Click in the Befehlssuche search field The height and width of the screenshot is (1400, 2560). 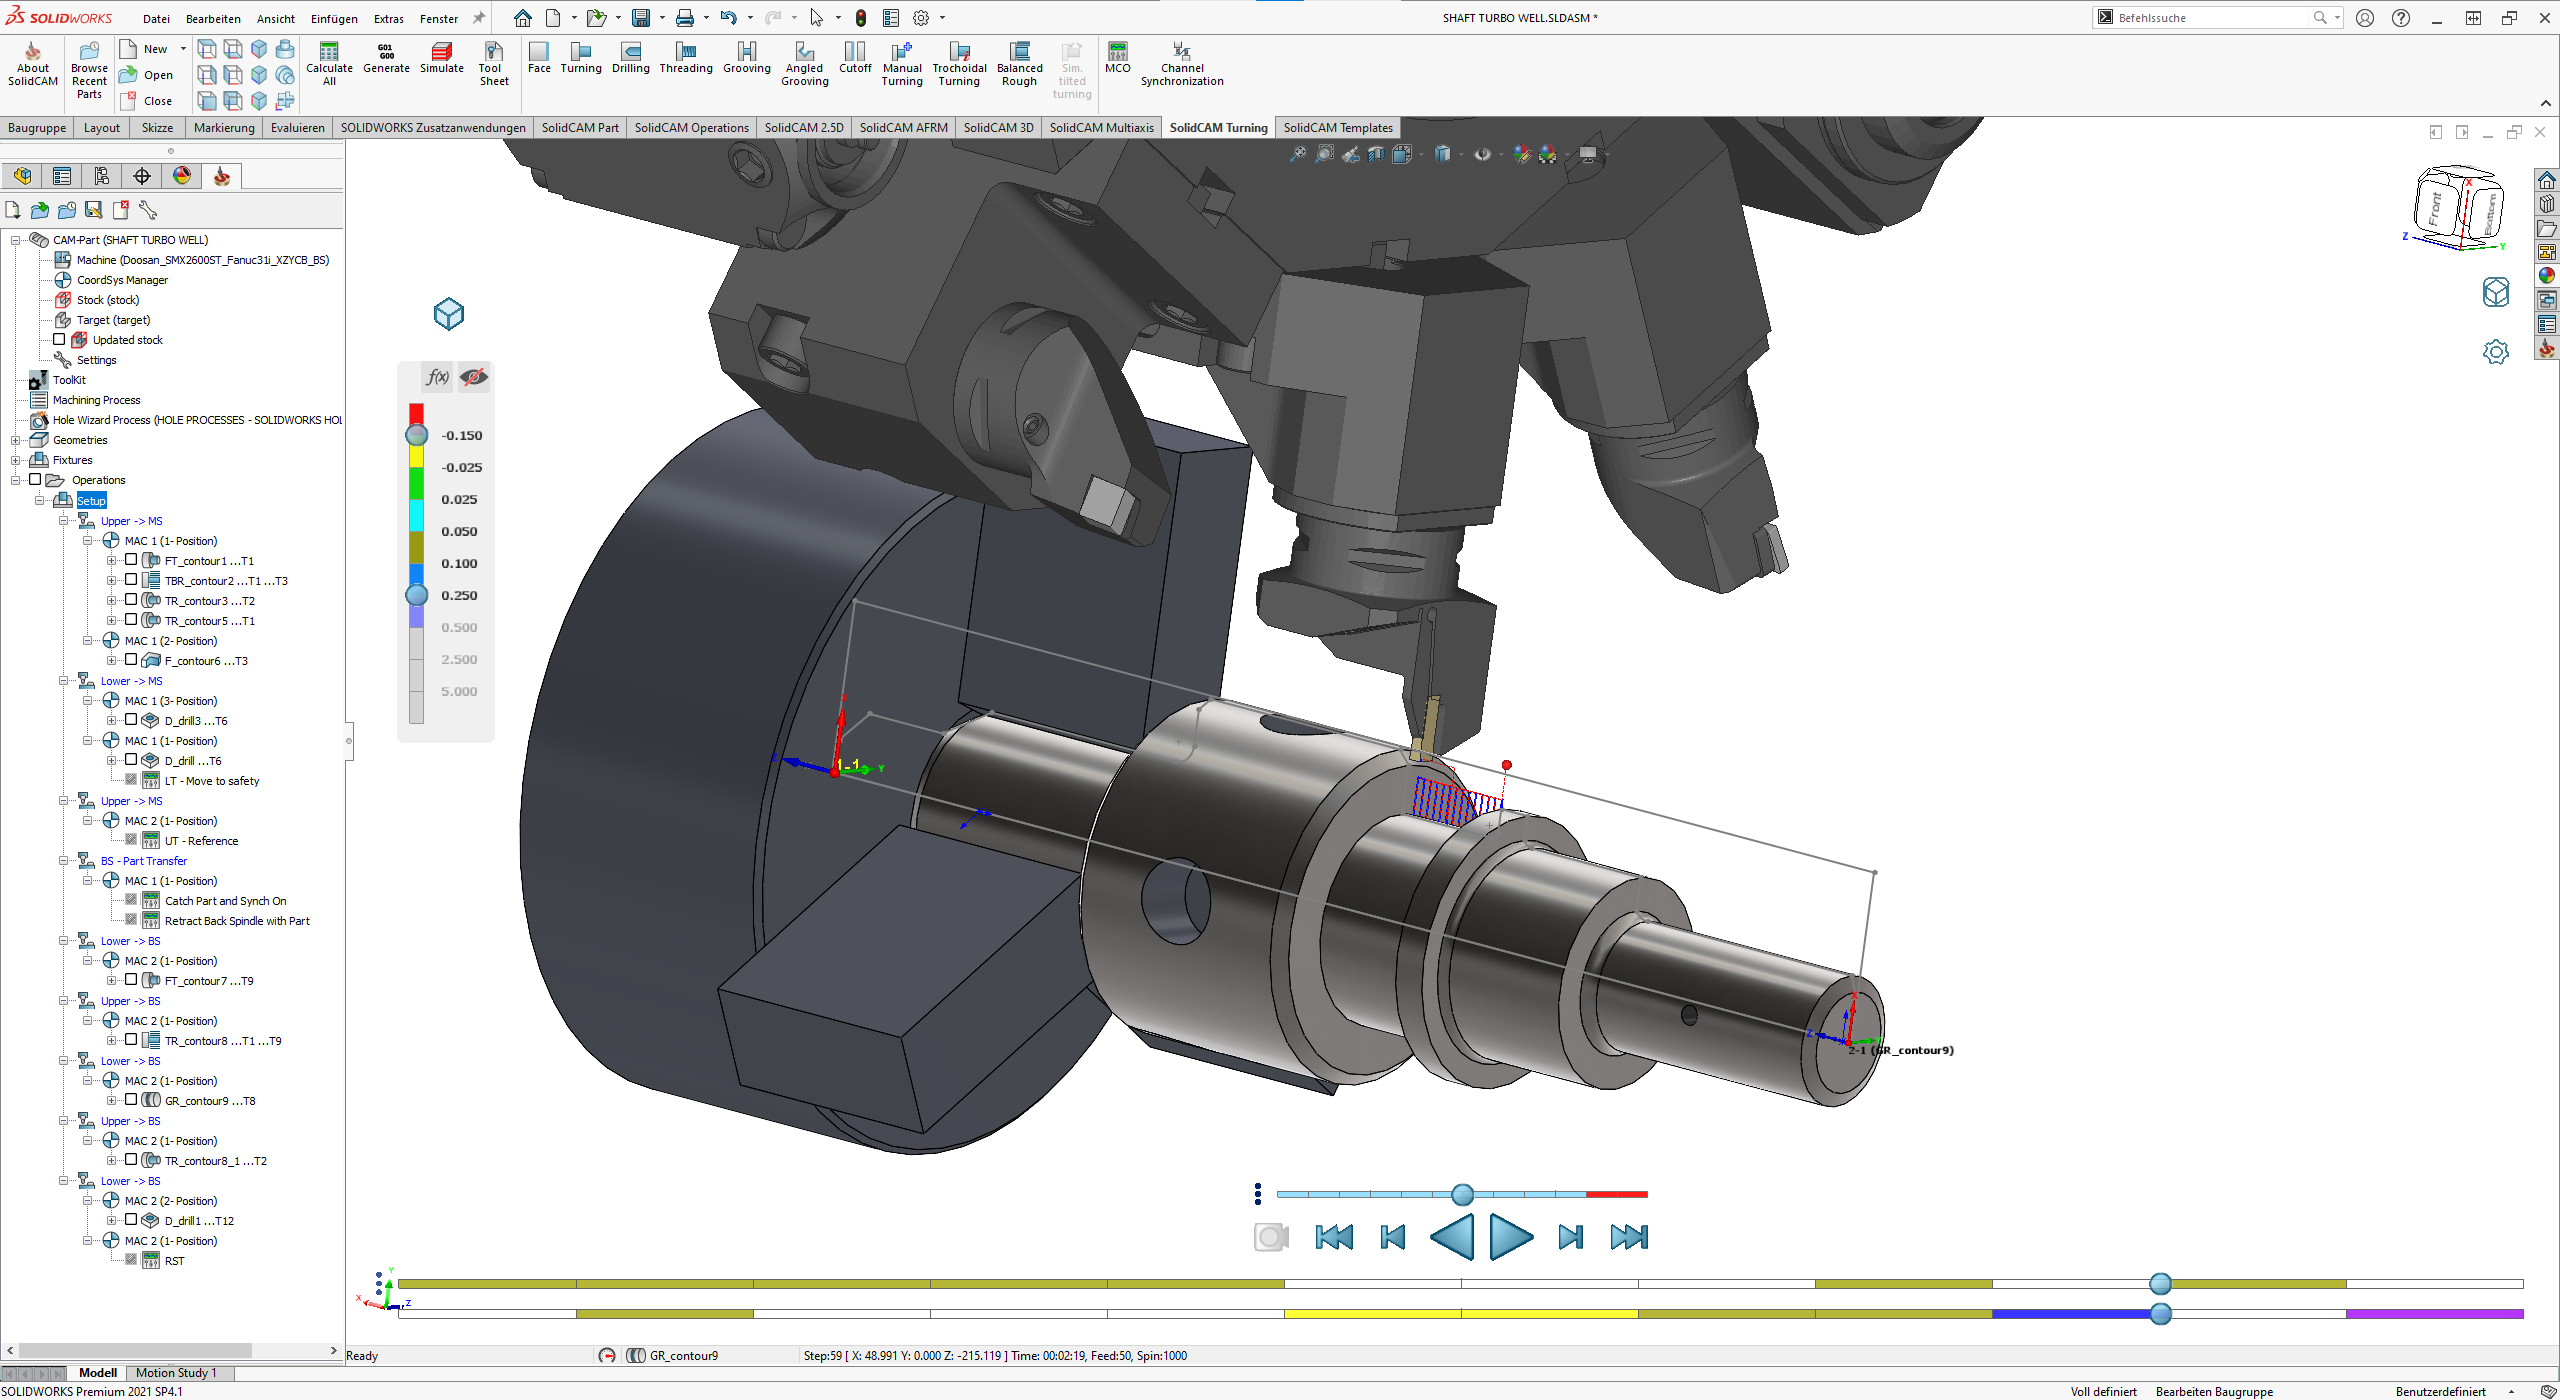click(2210, 18)
